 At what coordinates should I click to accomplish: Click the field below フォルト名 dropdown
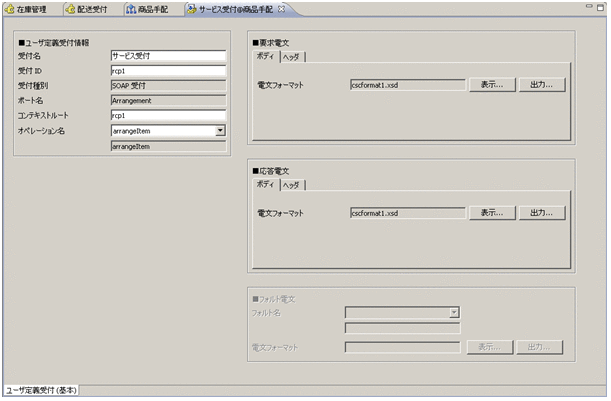point(403,328)
